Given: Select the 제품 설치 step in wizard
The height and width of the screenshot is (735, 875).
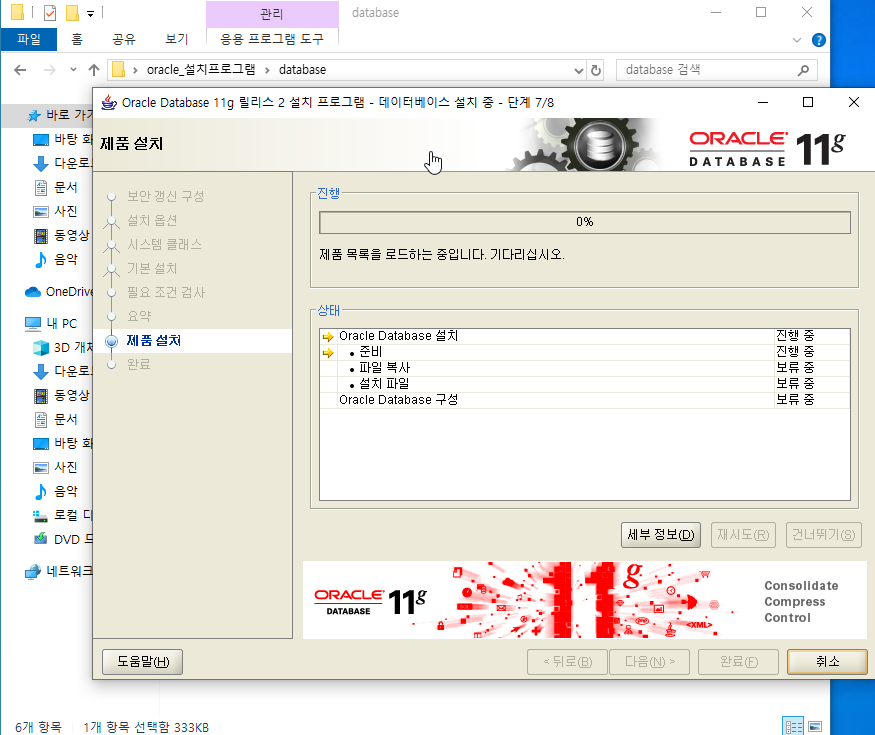Looking at the screenshot, I should point(153,340).
